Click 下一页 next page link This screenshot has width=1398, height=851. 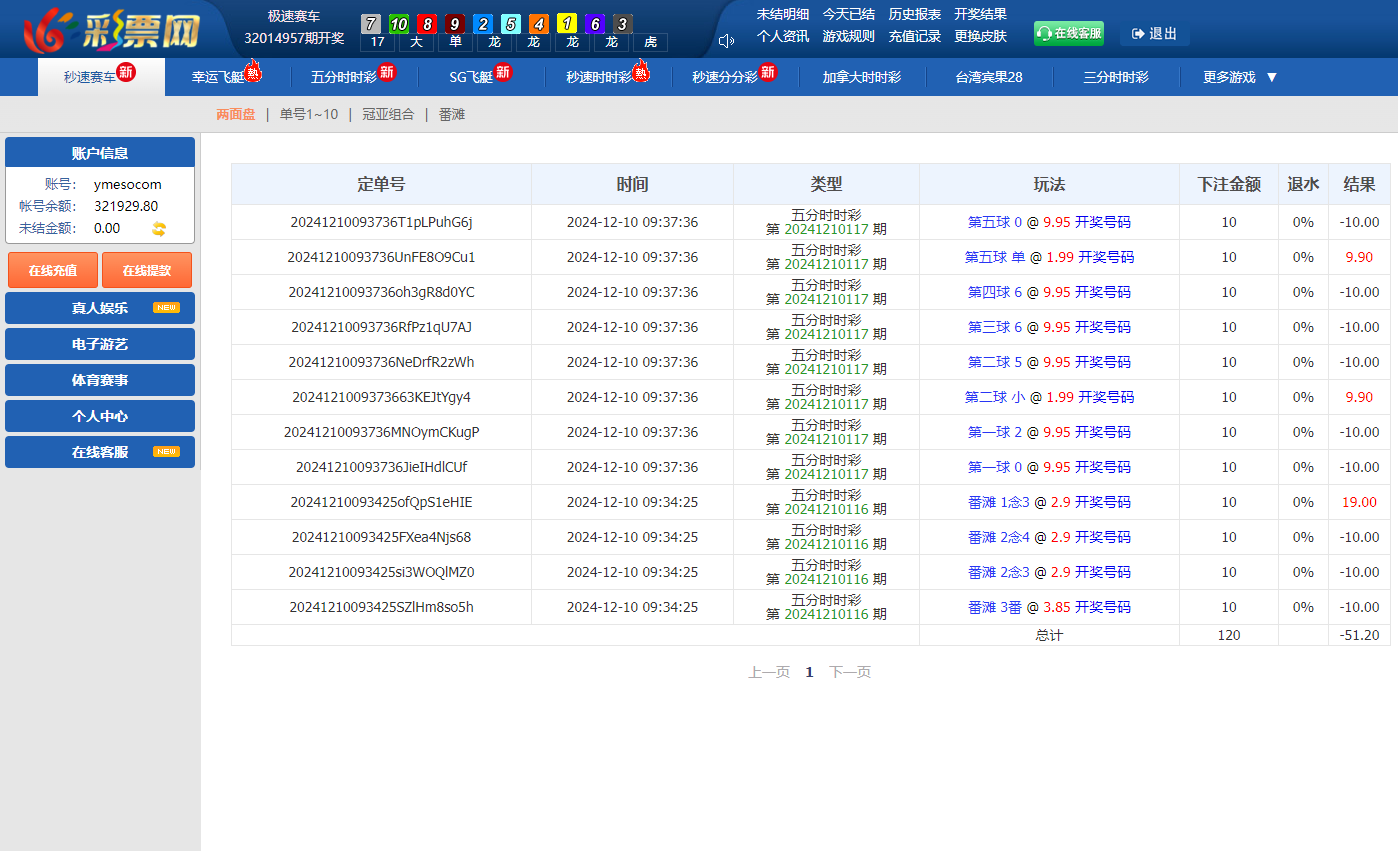click(850, 672)
